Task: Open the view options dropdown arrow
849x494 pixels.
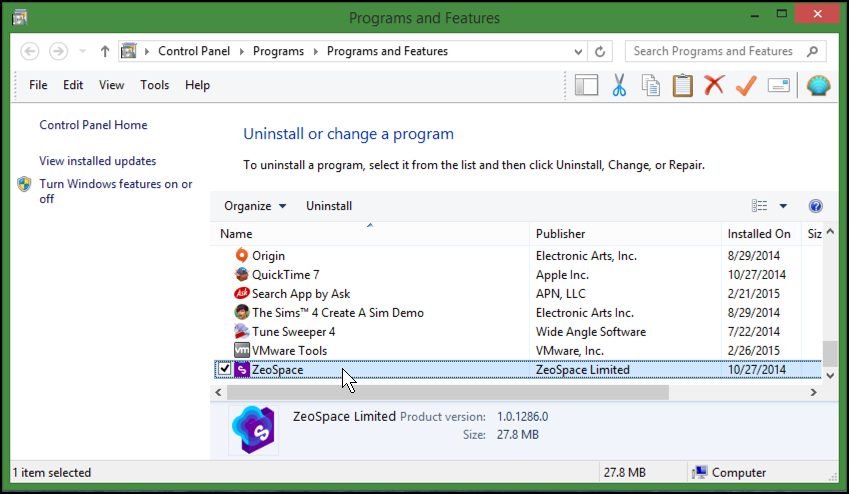Action: pos(783,206)
